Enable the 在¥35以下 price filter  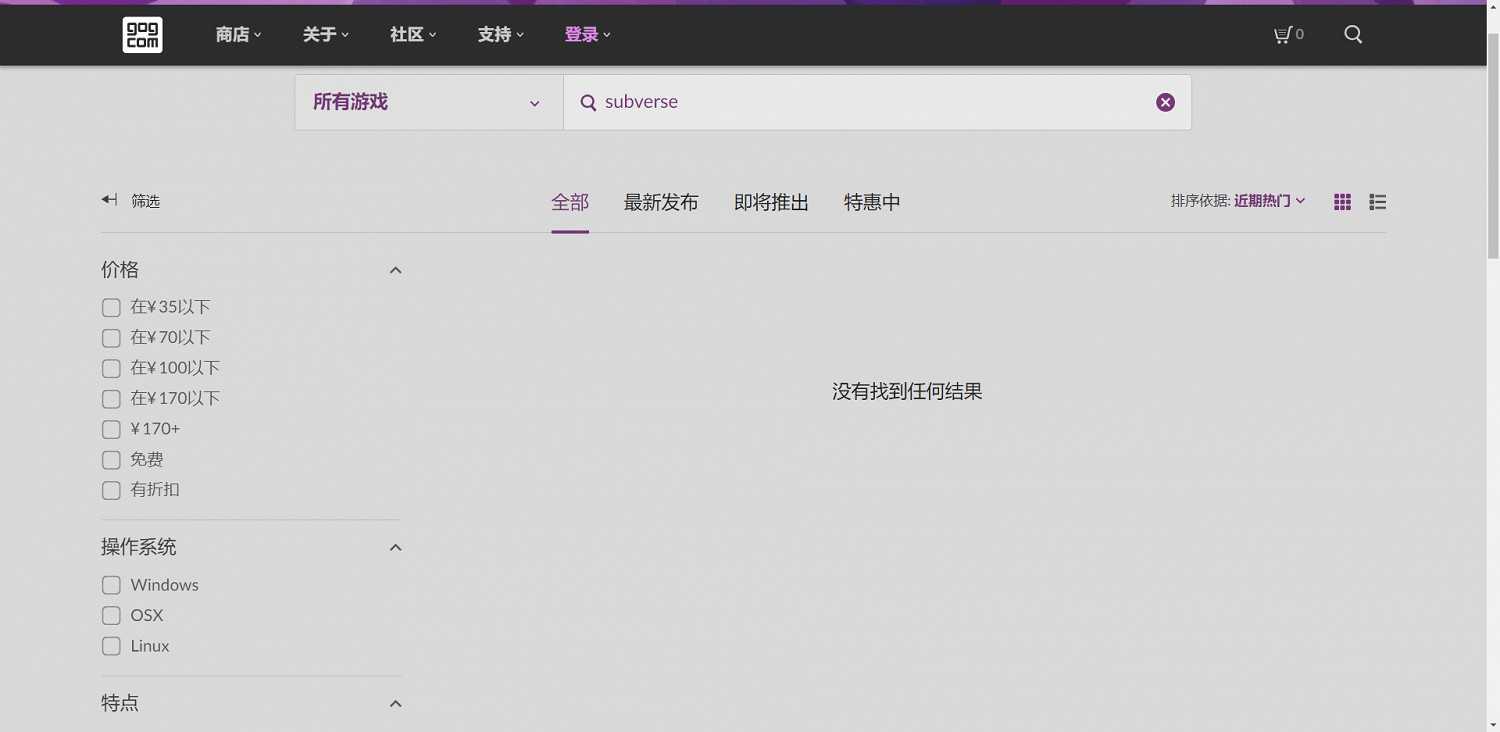click(x=111, y=308)
